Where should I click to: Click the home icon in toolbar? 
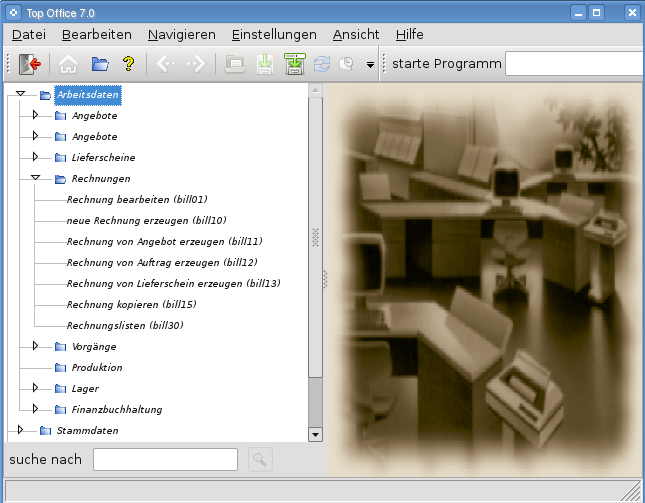tap(68, 64)
